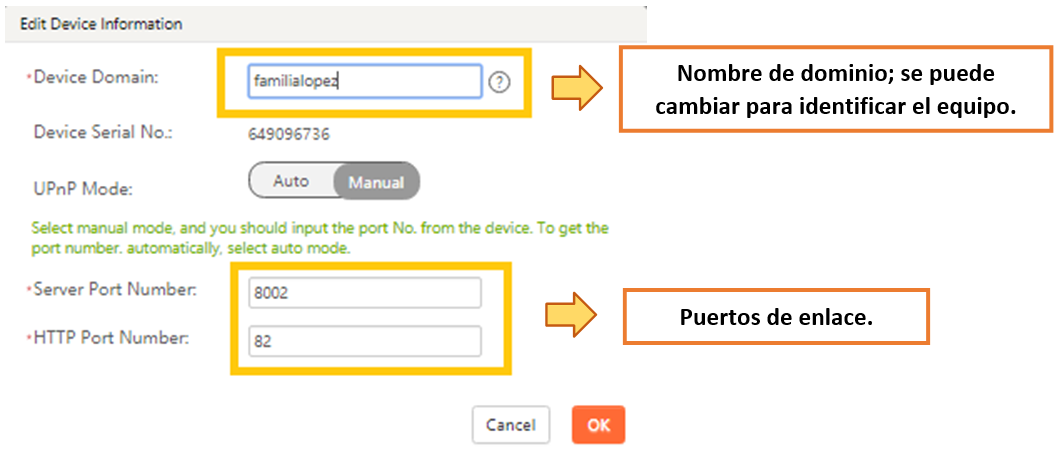Click the Server Port Number label
Viewport: 1064px width, 453px height.
point(115,290)
